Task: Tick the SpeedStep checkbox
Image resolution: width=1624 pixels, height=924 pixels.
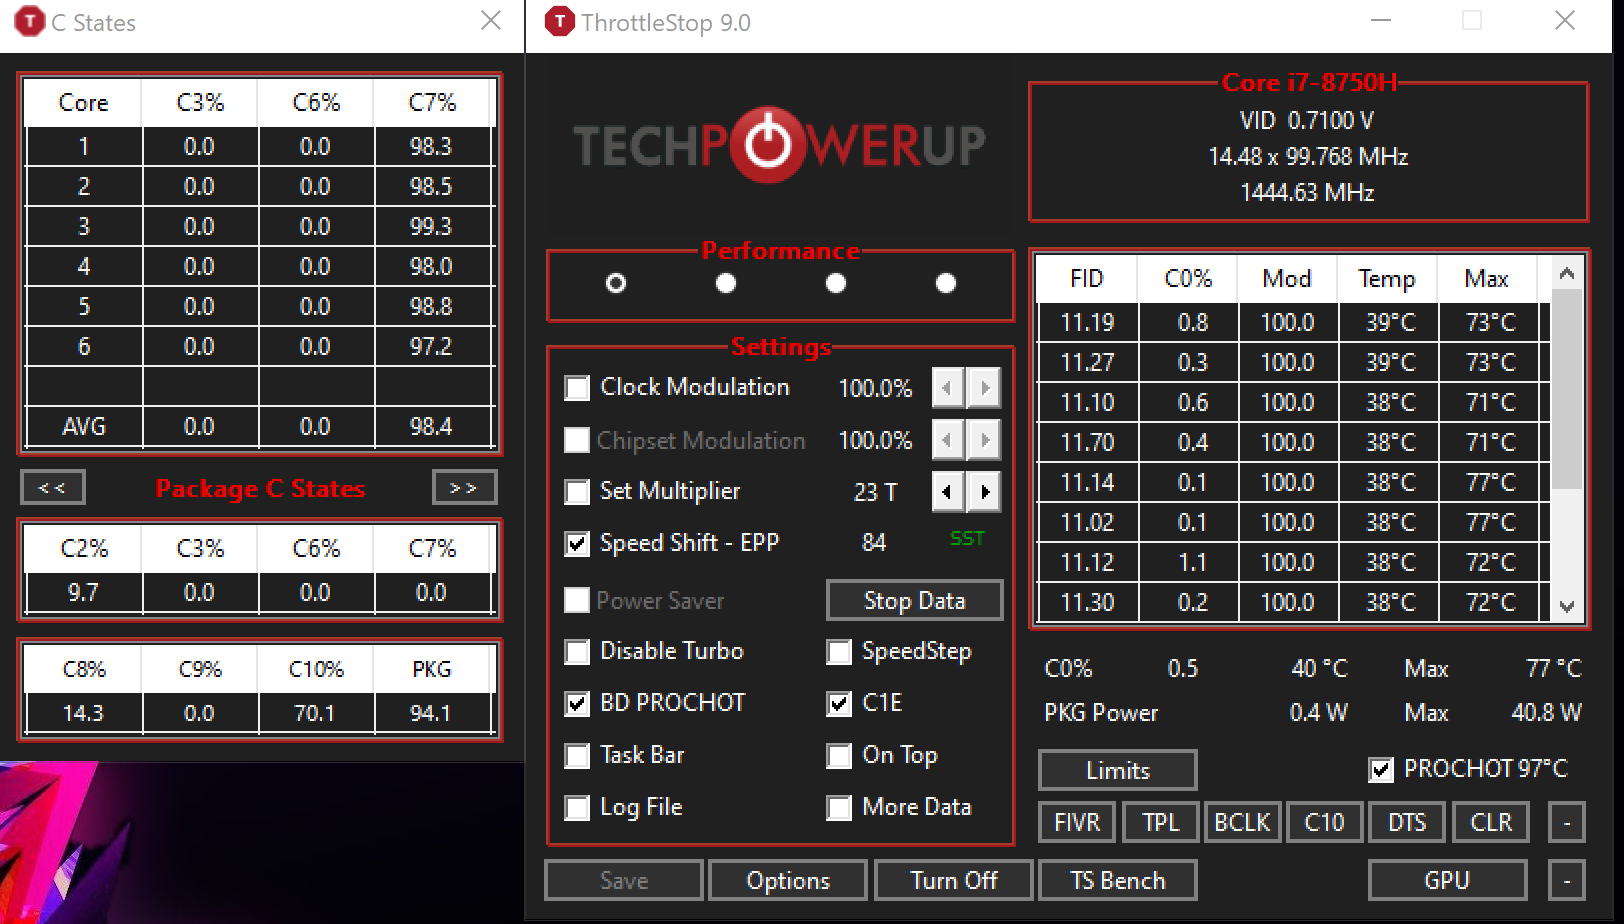Action: coord(839,652)
